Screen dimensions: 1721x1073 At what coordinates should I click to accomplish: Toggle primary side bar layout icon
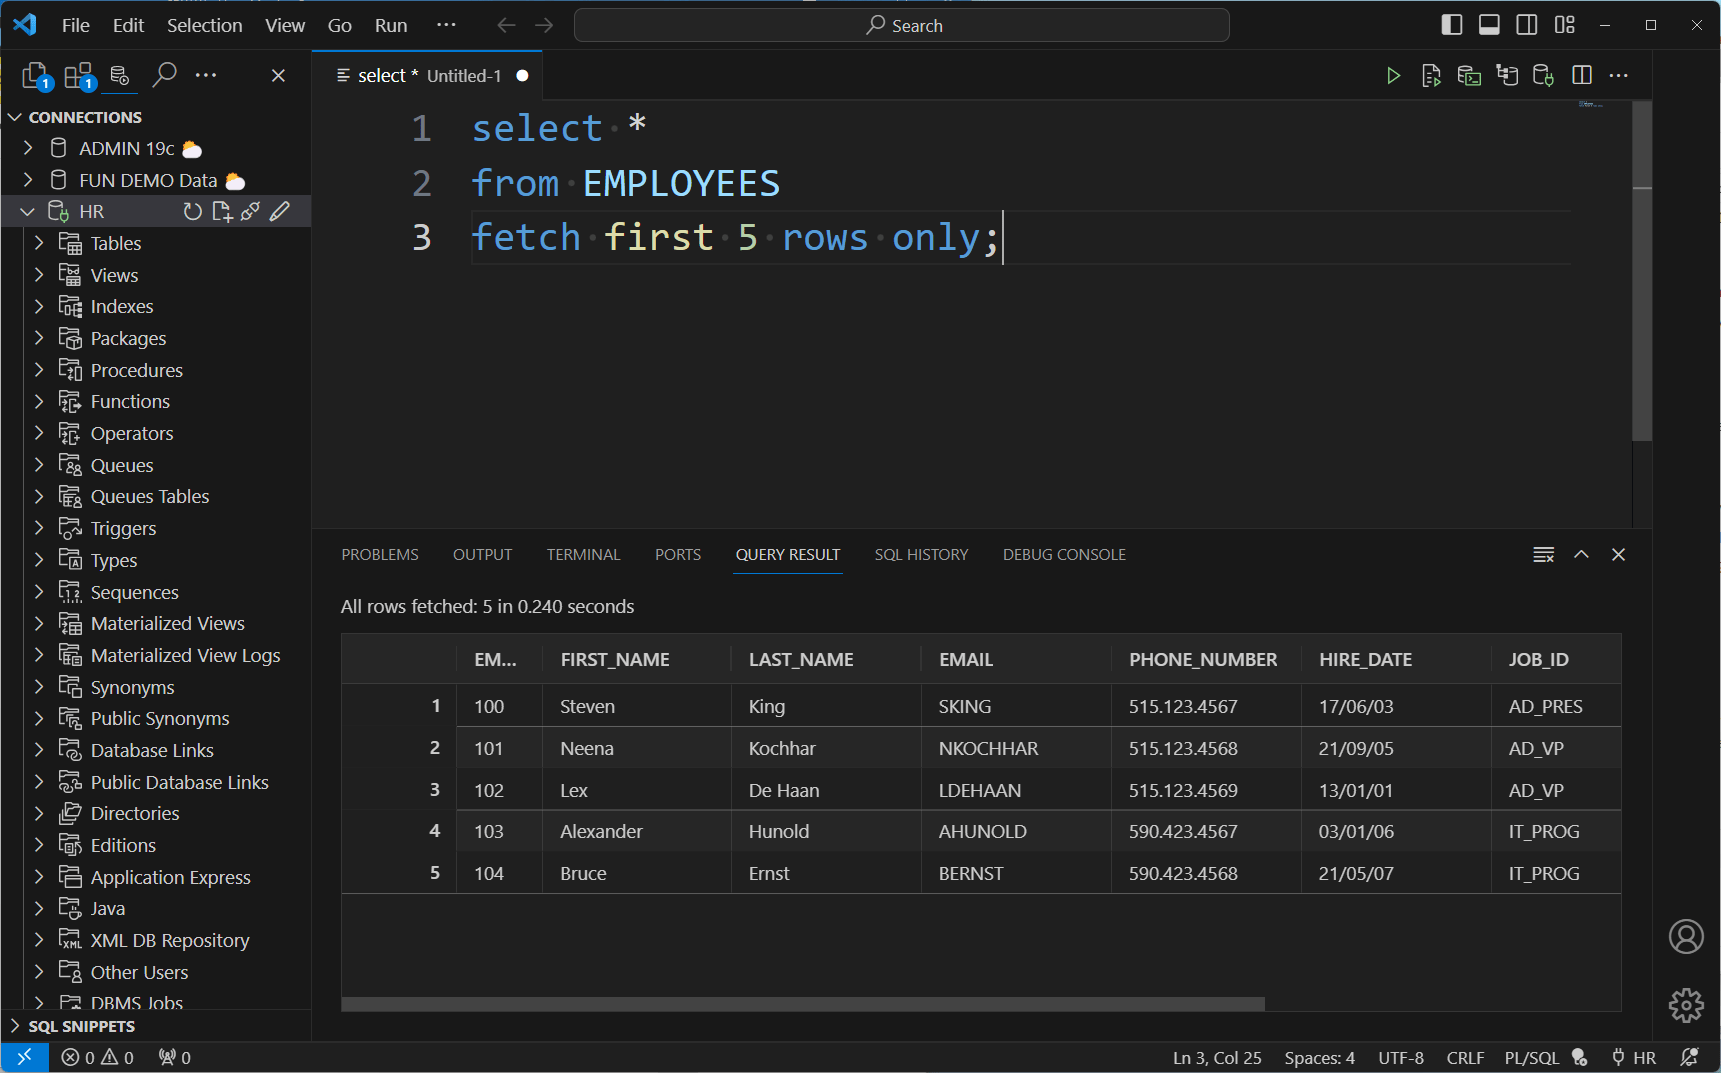[1452, 25]
